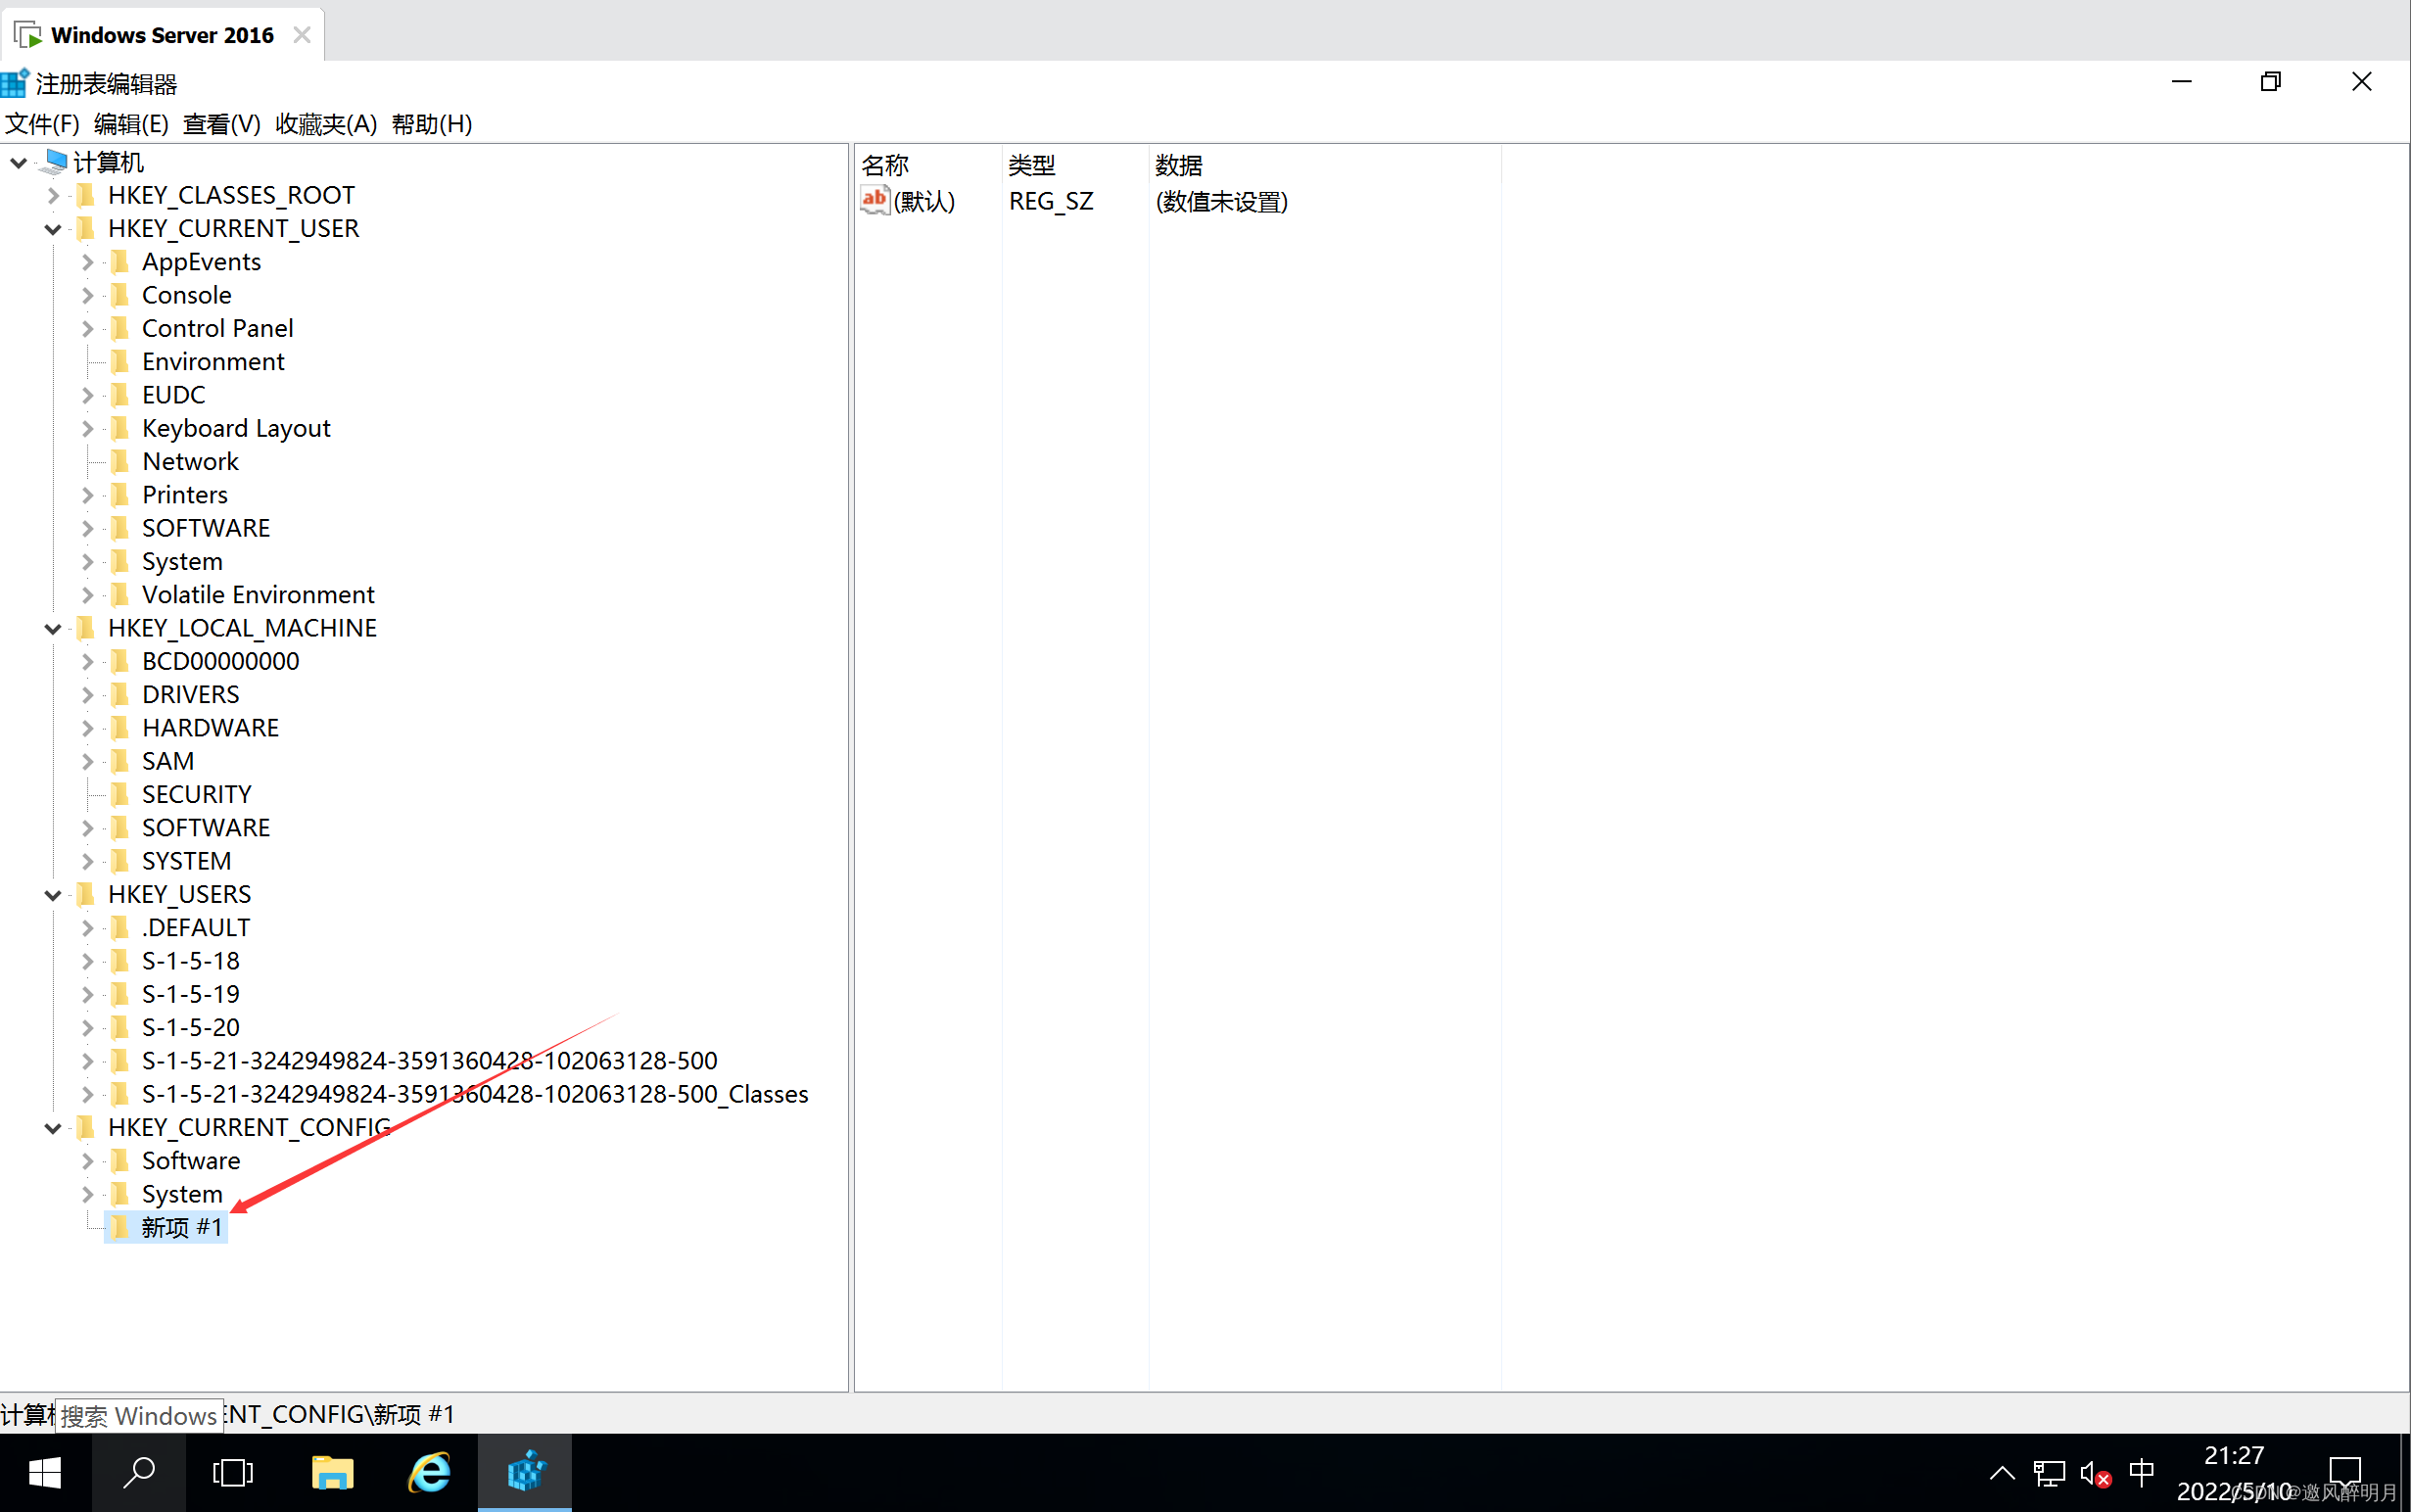2411x1512 pixels.
Task: Collapse the HKEY_LOCAL_MACHINE chevron
Action: 53,628
